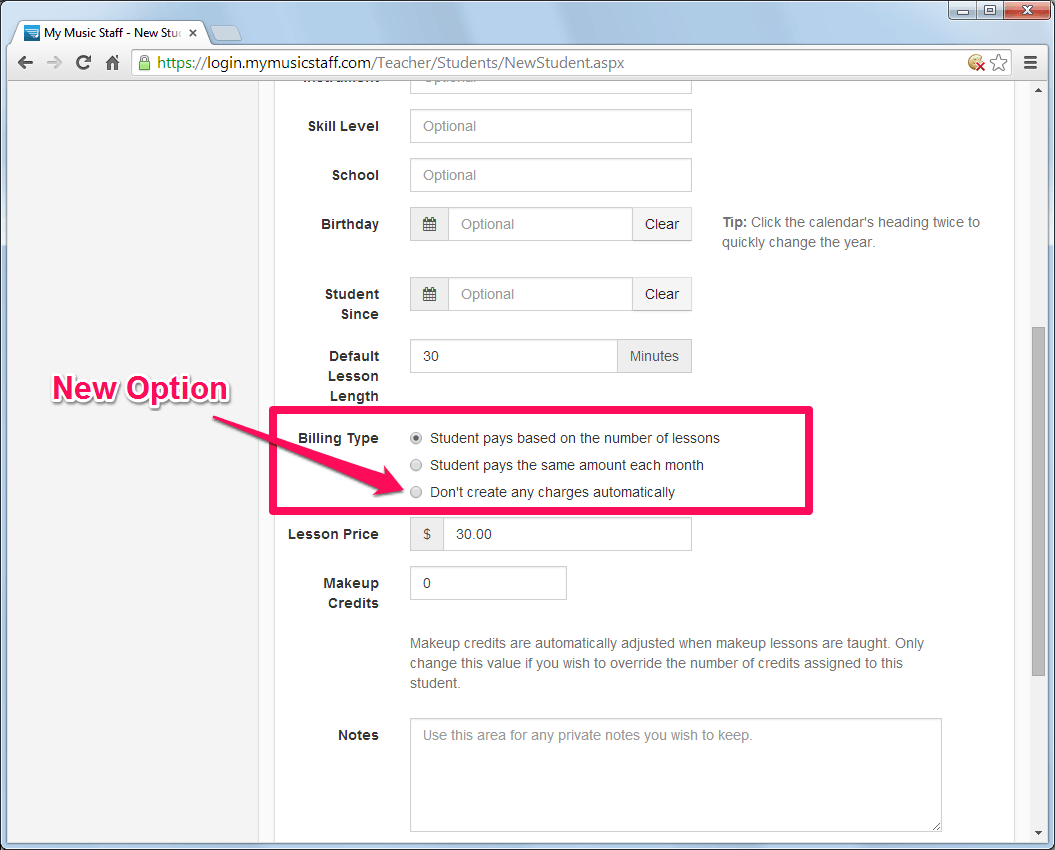Viewport: 1055px width, 850px height.
Task: Edit the Lesson Price amount field
Action: click(x=567, y=534)
